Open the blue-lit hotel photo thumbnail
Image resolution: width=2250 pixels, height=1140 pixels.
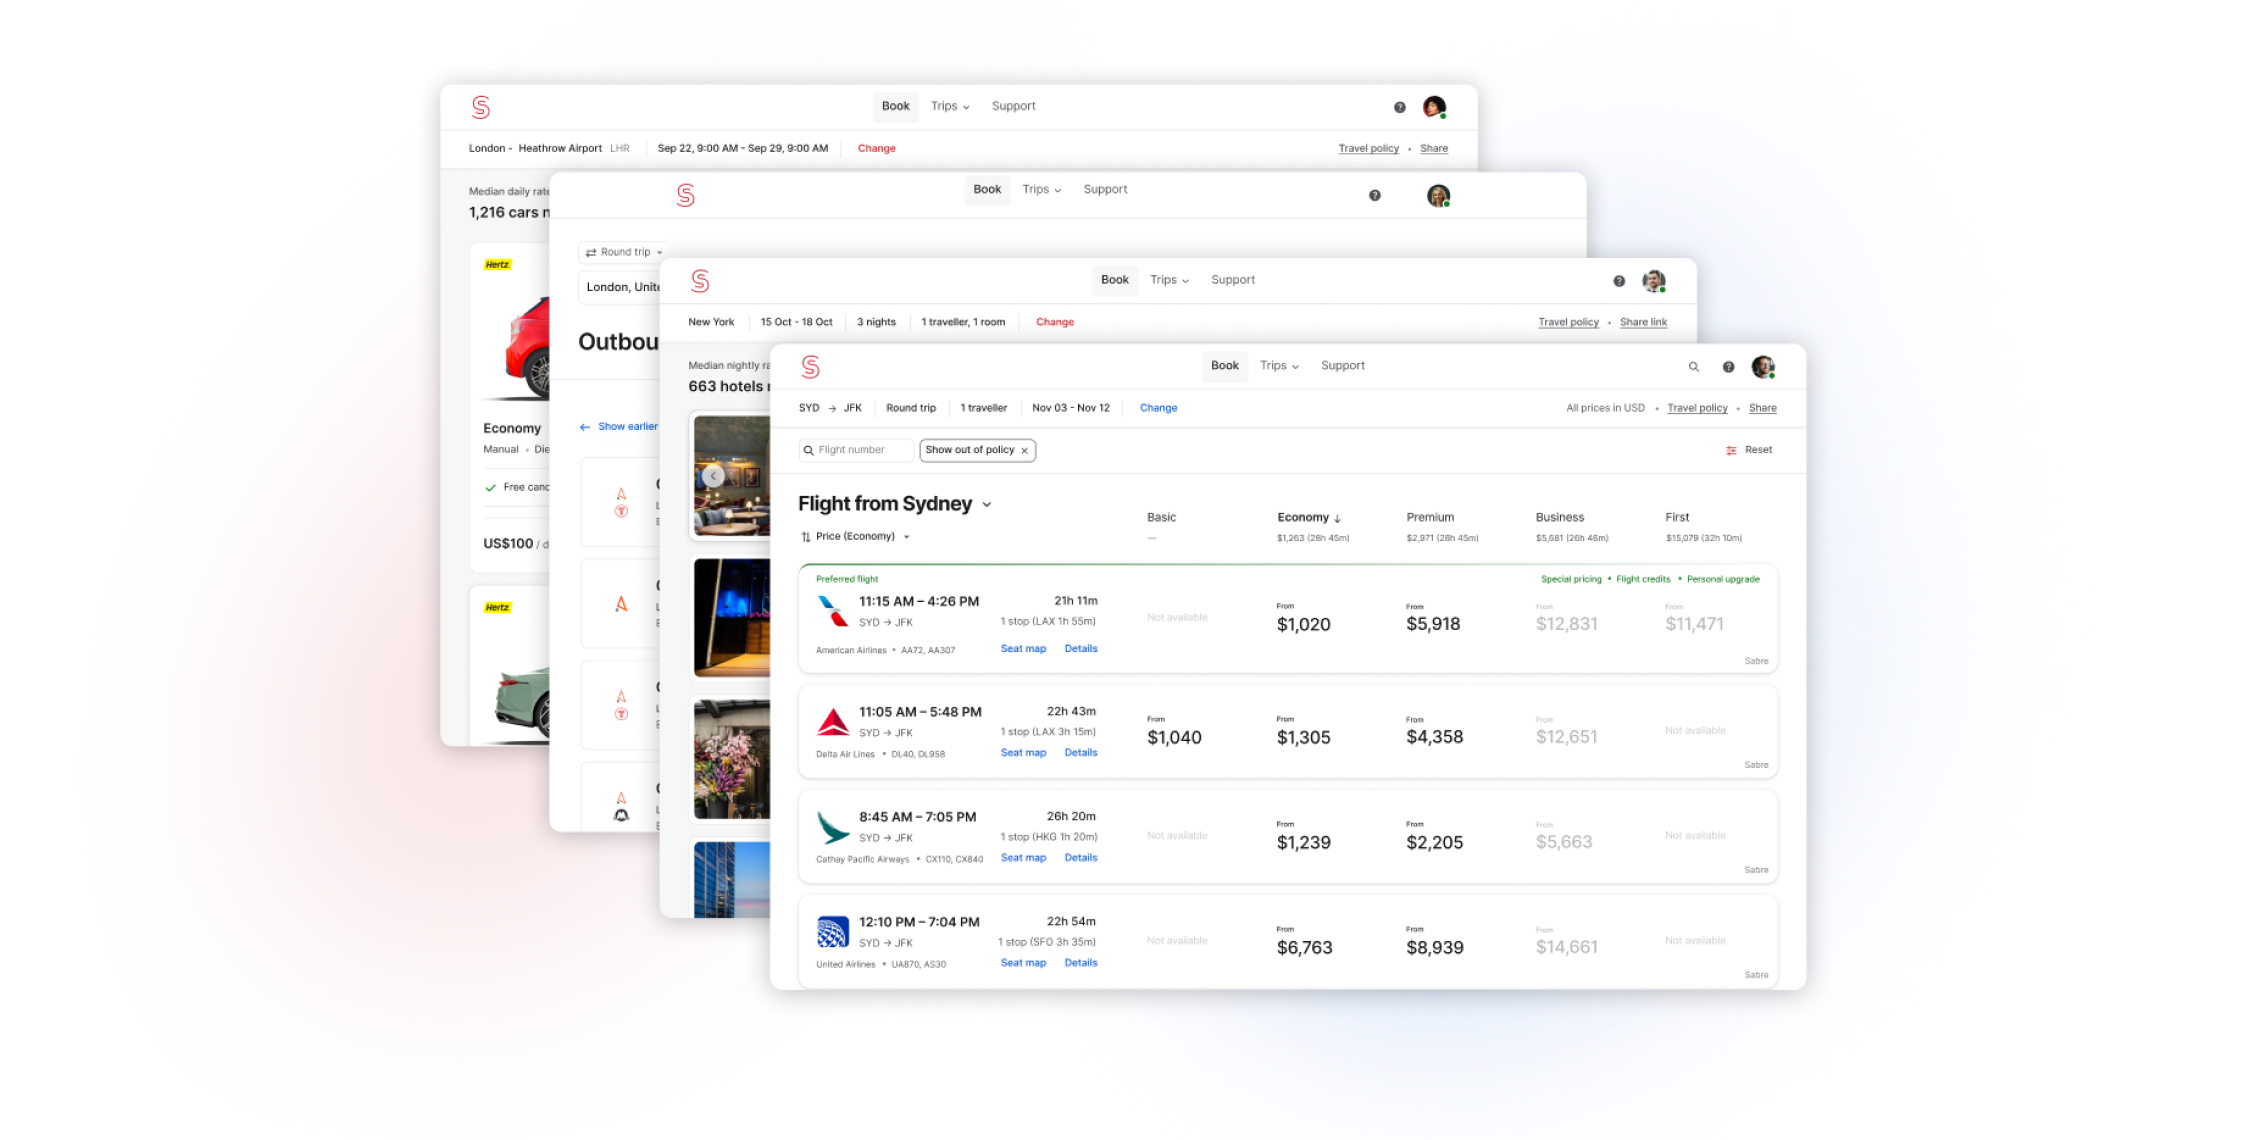[x=732, y=618]
